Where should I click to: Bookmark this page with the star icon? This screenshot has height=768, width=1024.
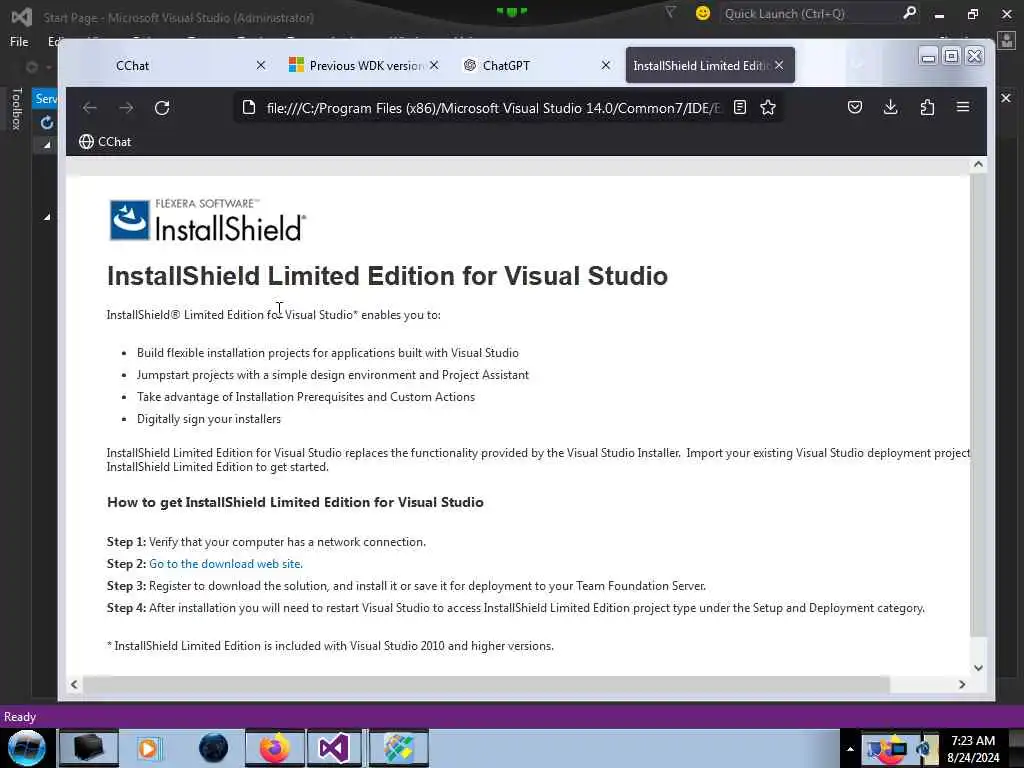[x=768, y=107]
